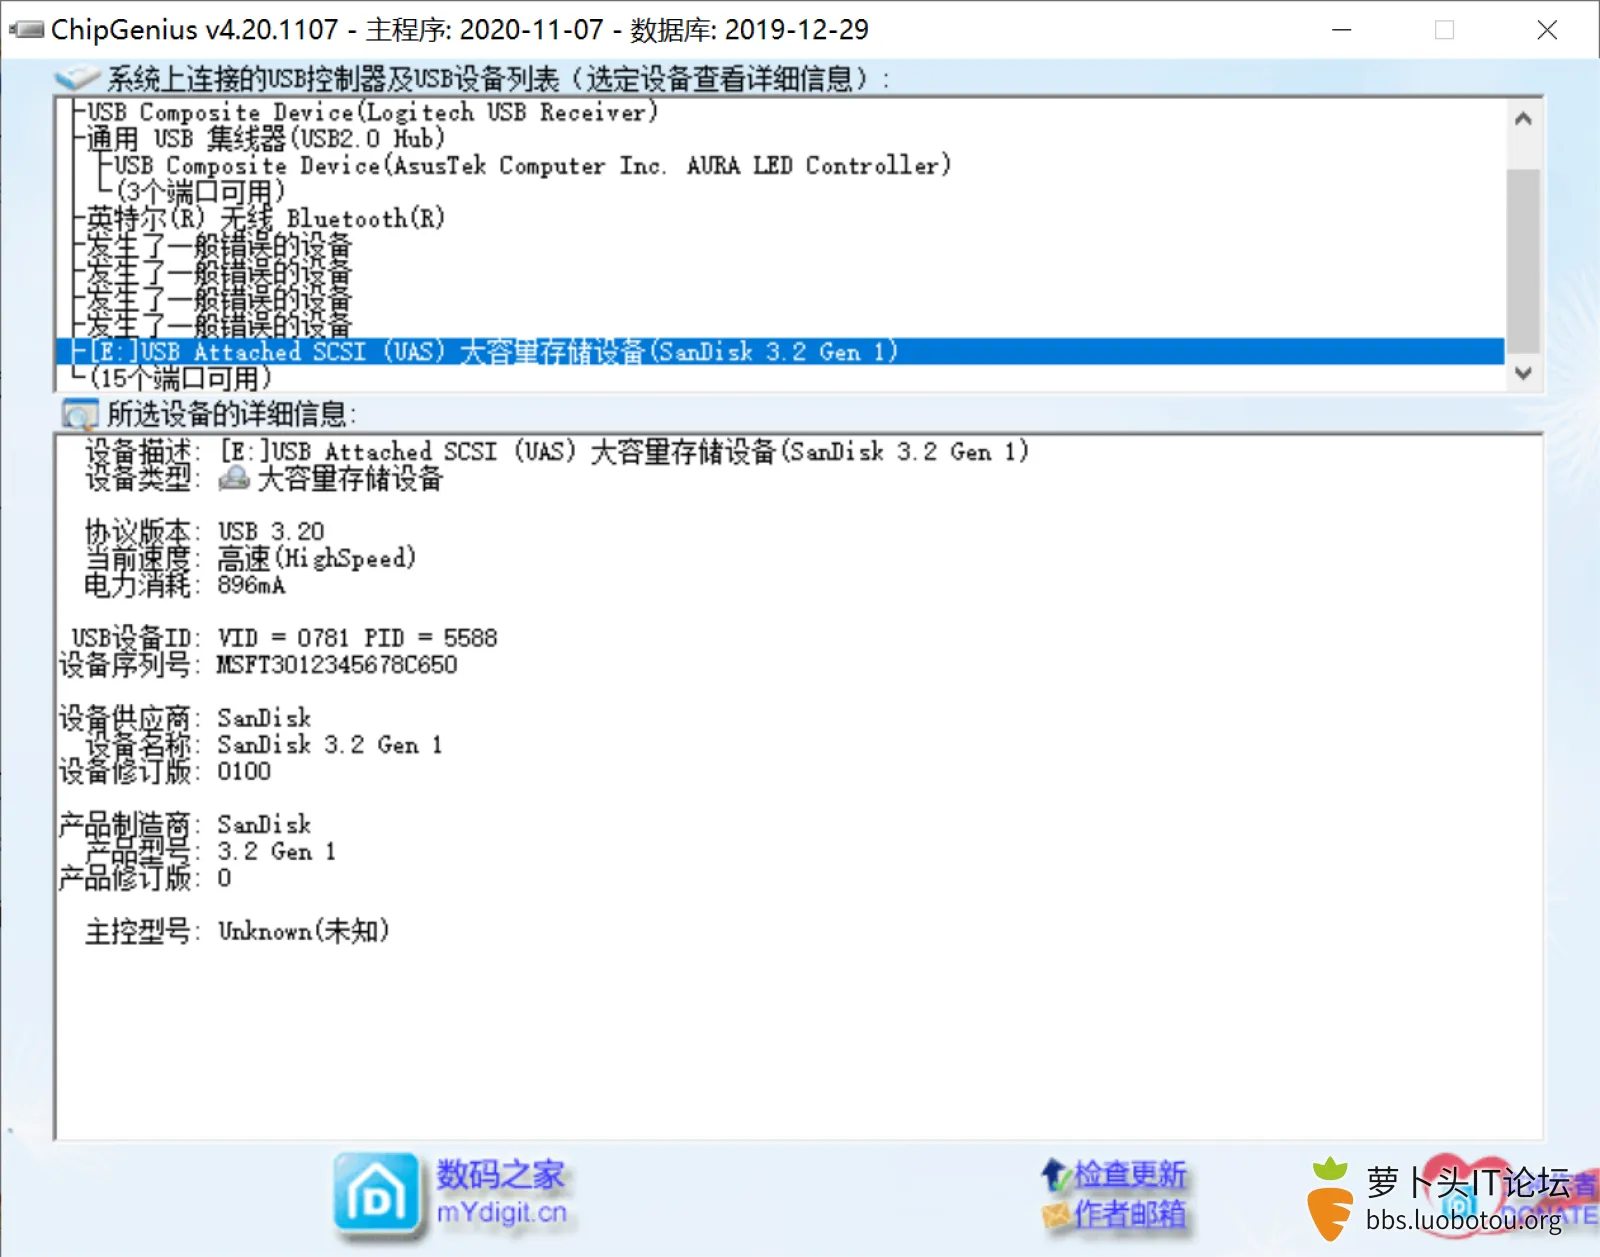The height and width of the screenshot is (1257, 1600).
Task: Click the VID = 0781 PID = 5588 text
Action: tap(357, 638)
